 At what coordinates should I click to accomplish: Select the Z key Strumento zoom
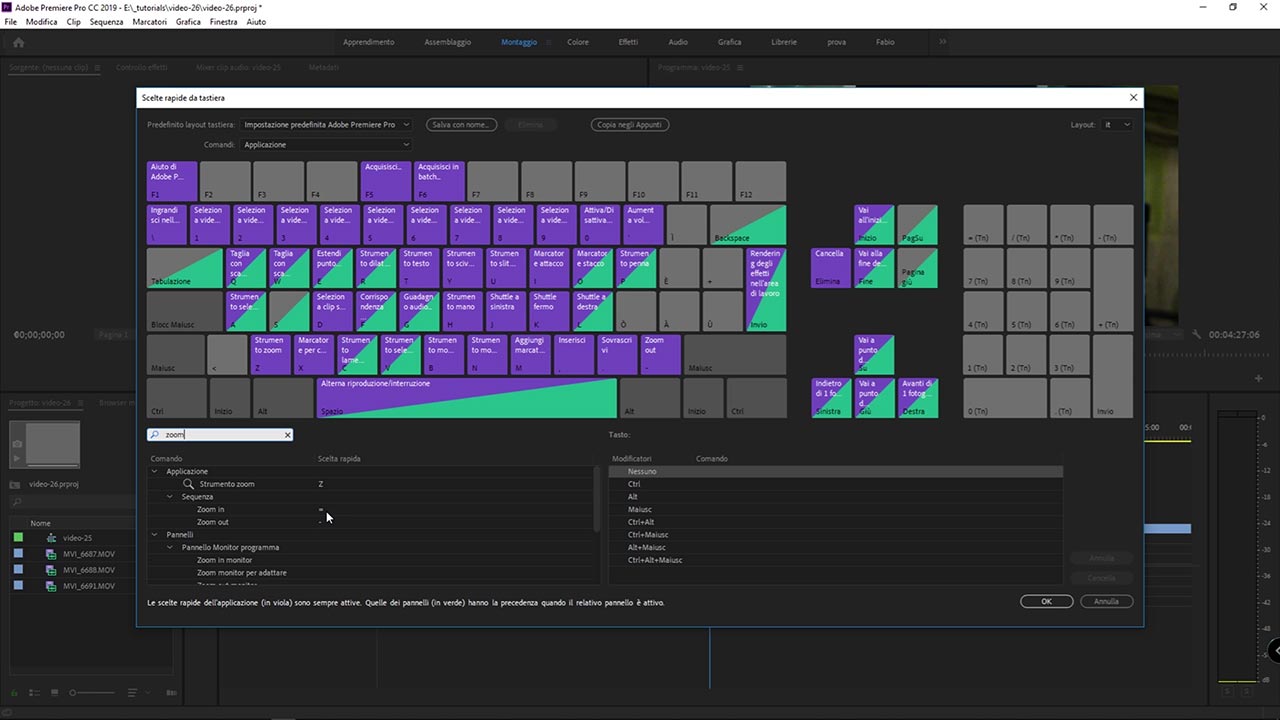click(x=270, y=354)
